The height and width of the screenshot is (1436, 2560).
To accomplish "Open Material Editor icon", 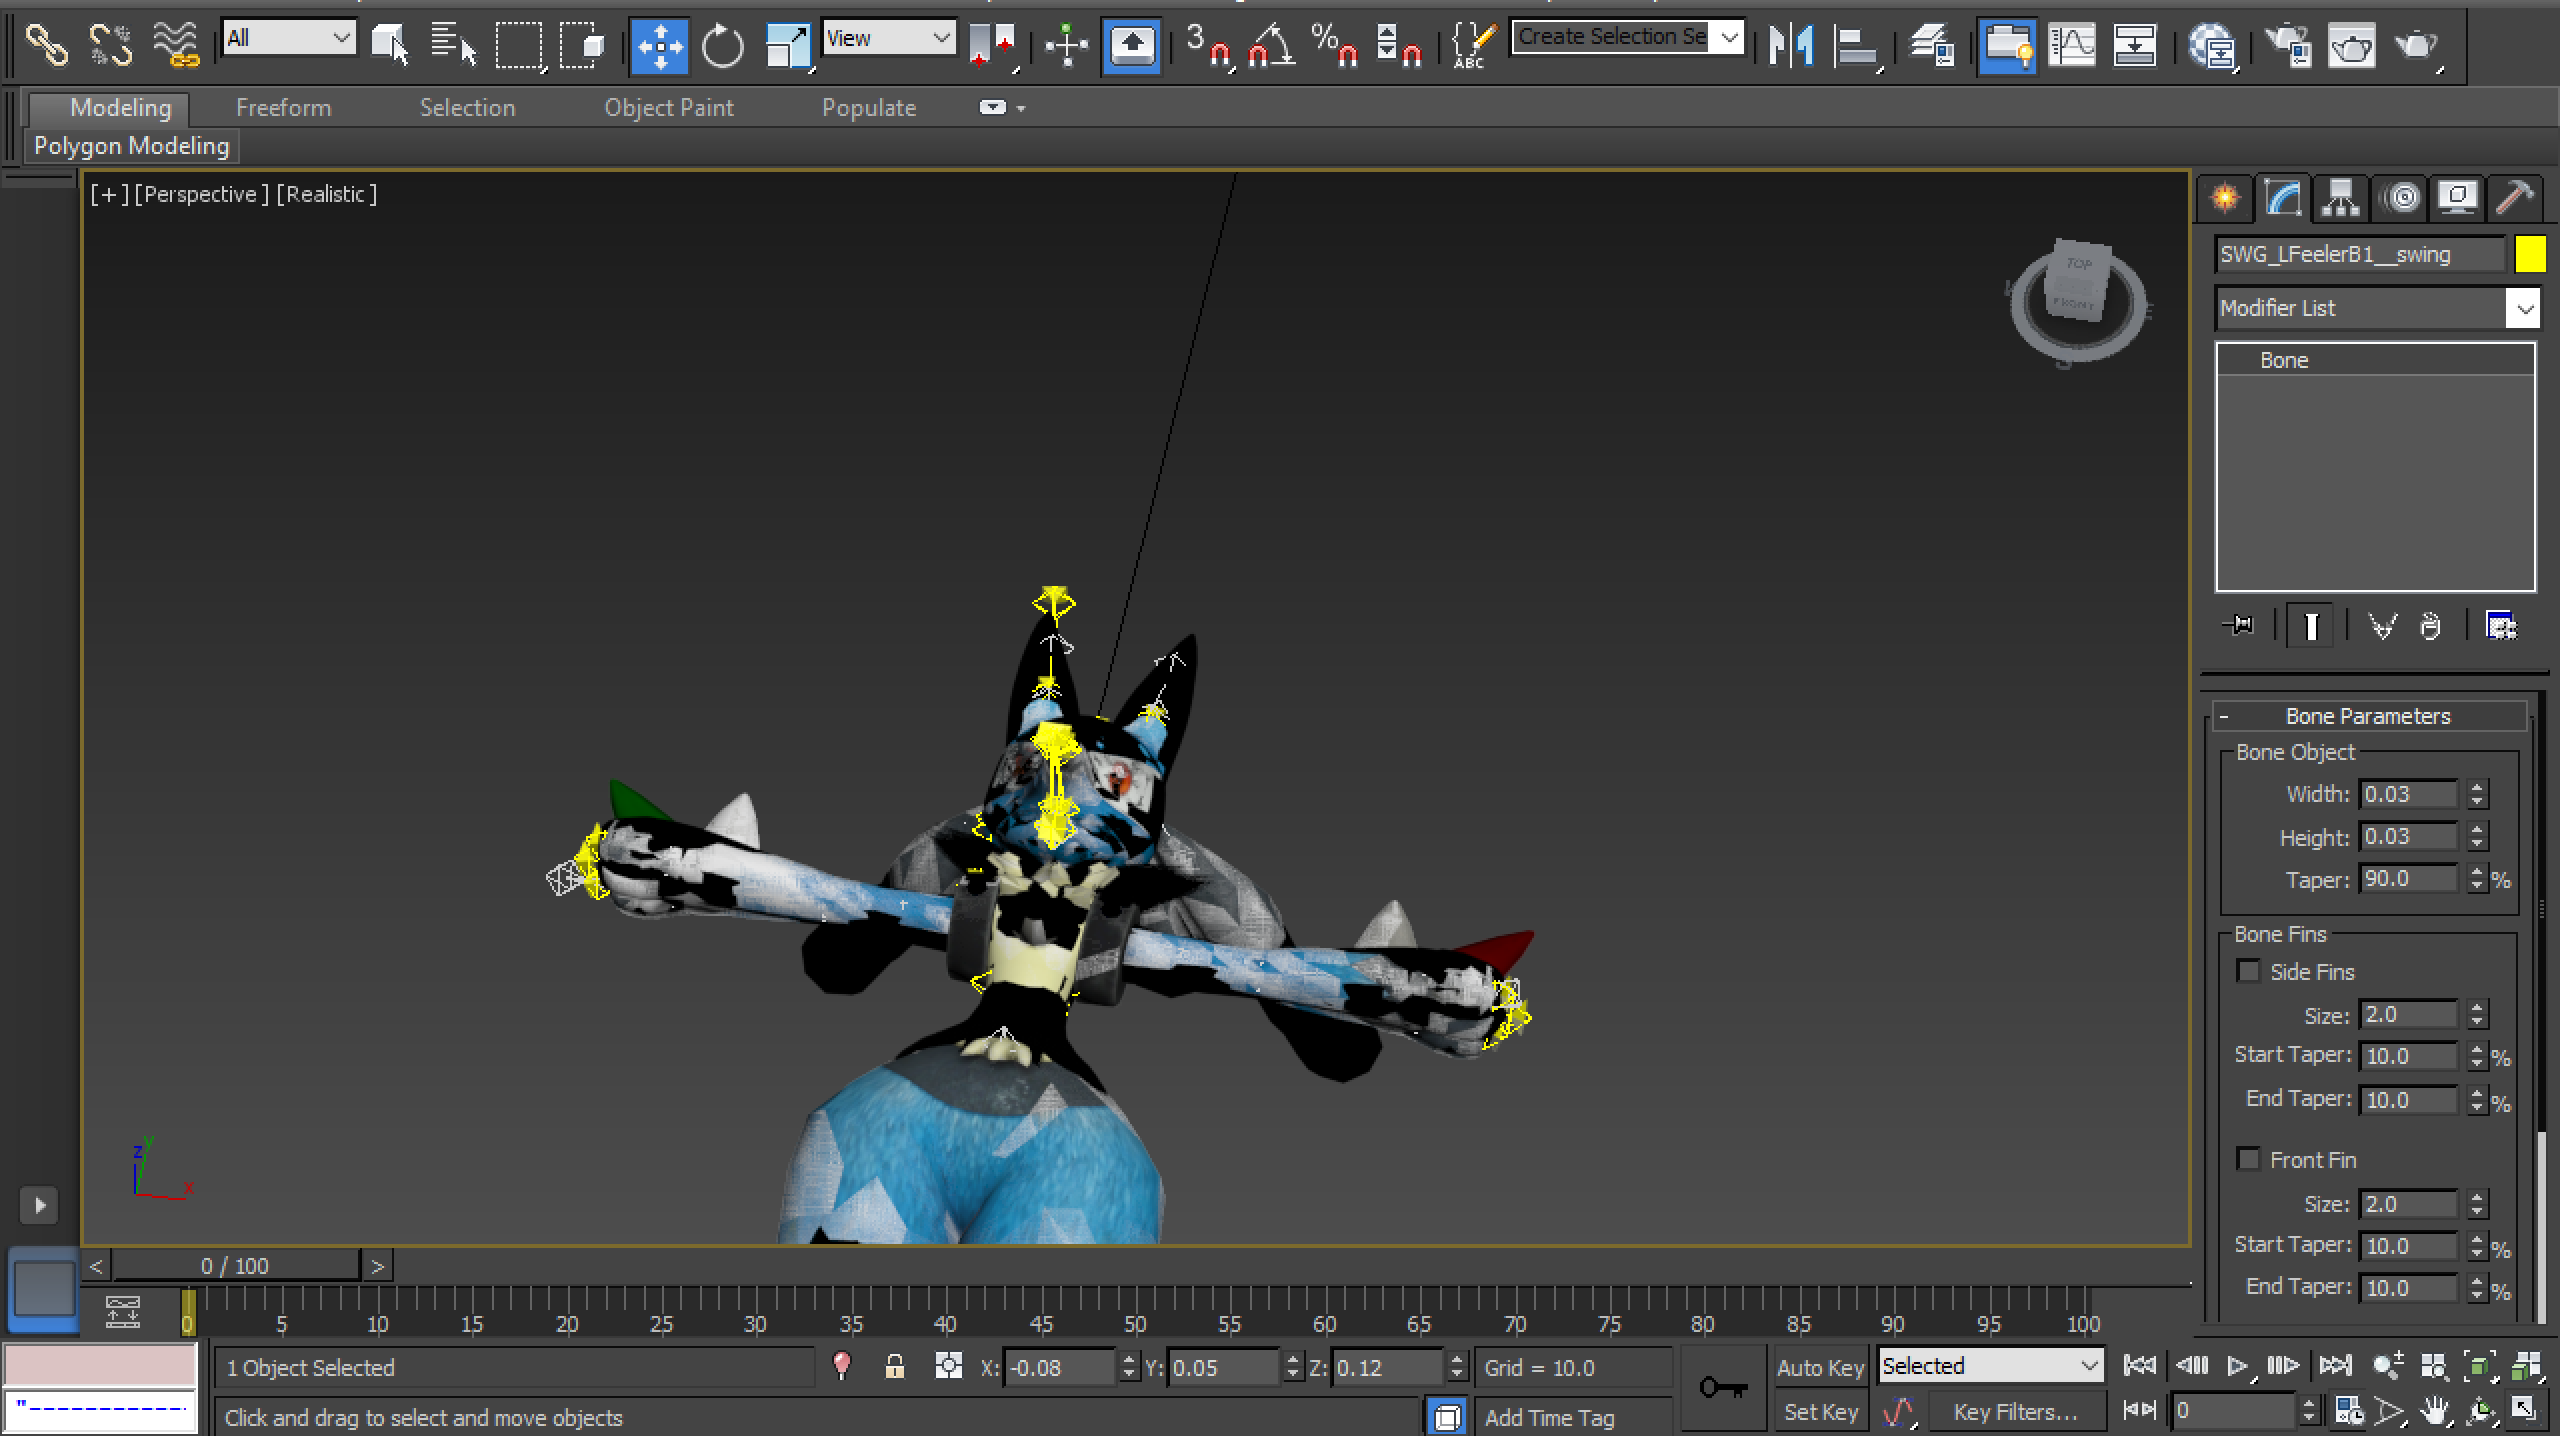I will [2211, 45].
